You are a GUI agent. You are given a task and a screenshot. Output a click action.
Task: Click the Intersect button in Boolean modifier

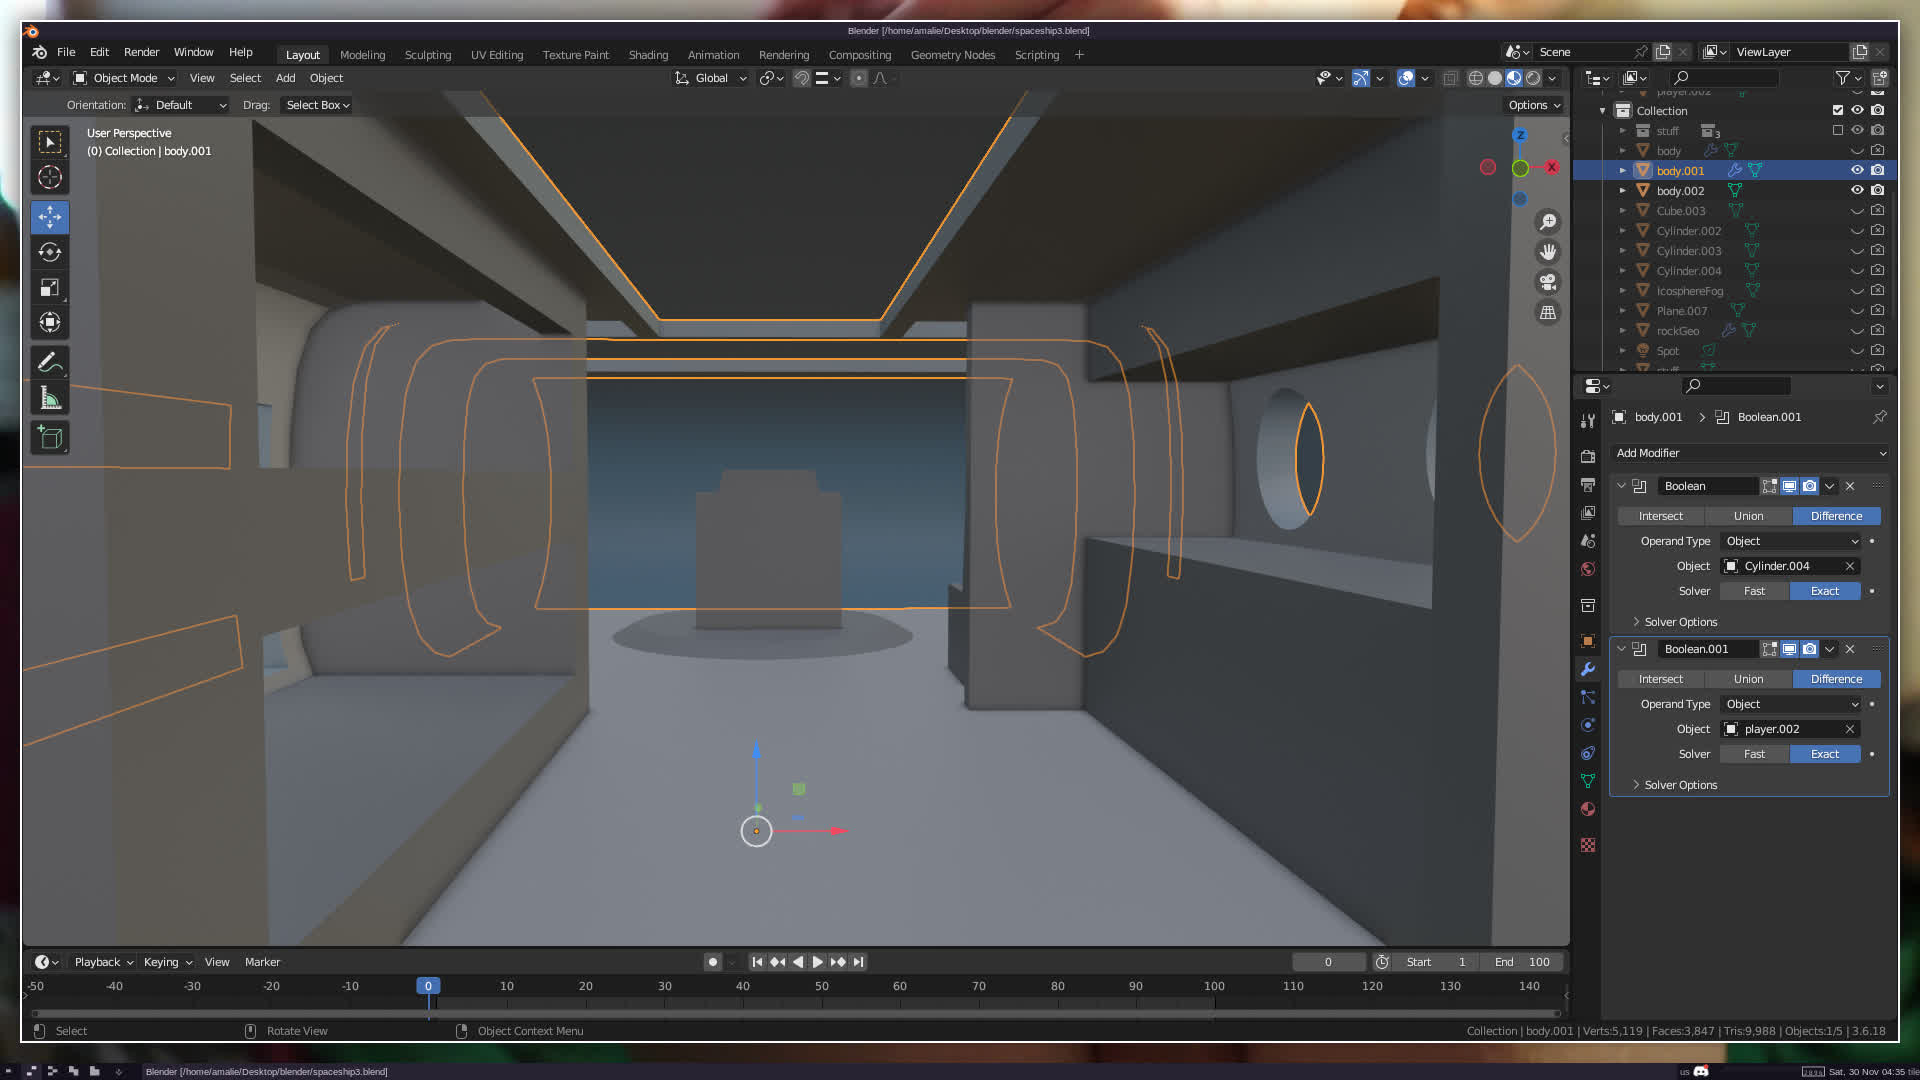point(1660,516)
